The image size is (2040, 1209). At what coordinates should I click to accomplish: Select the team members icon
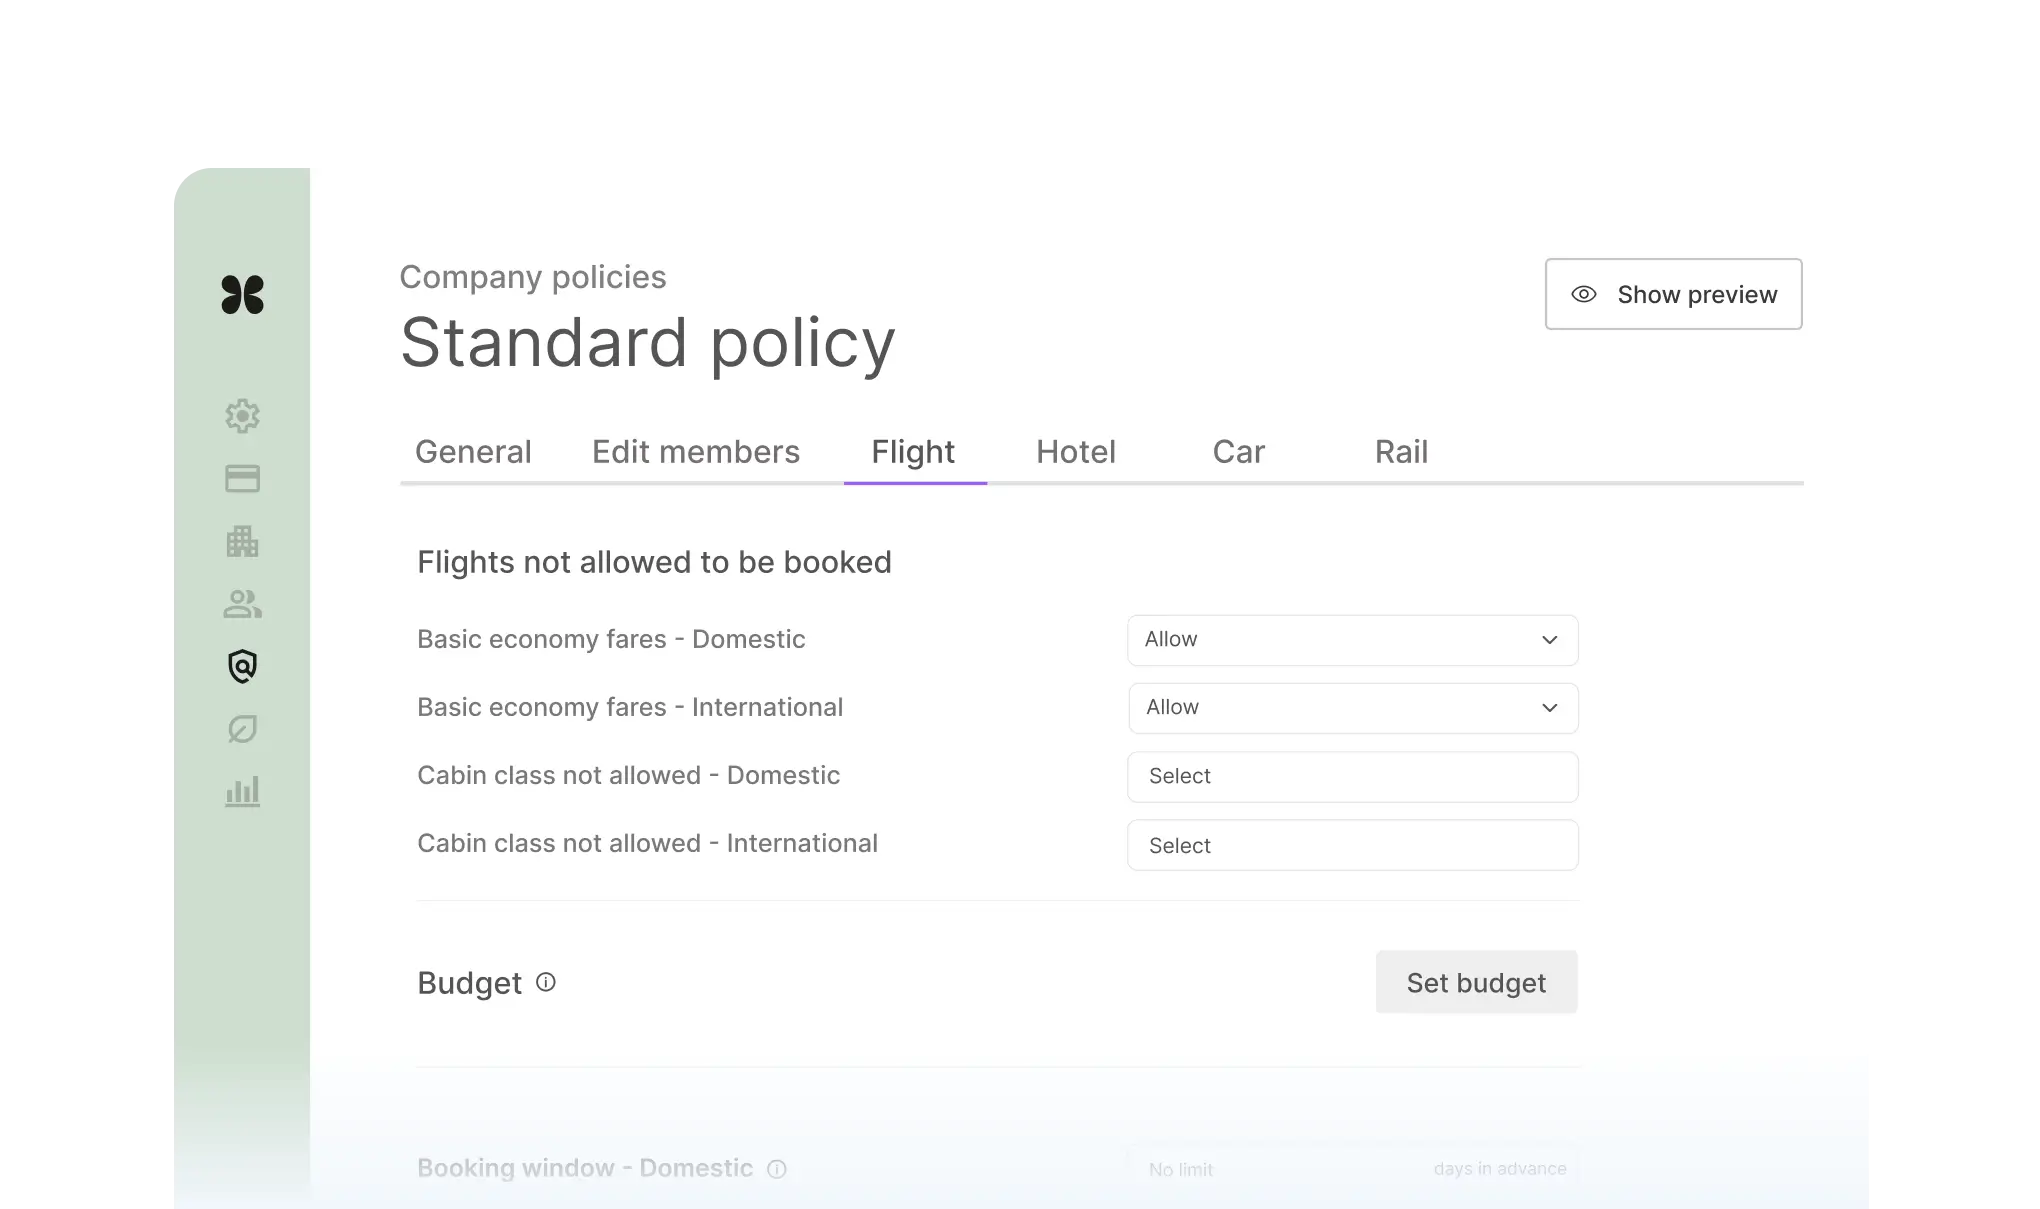[242, 604]
